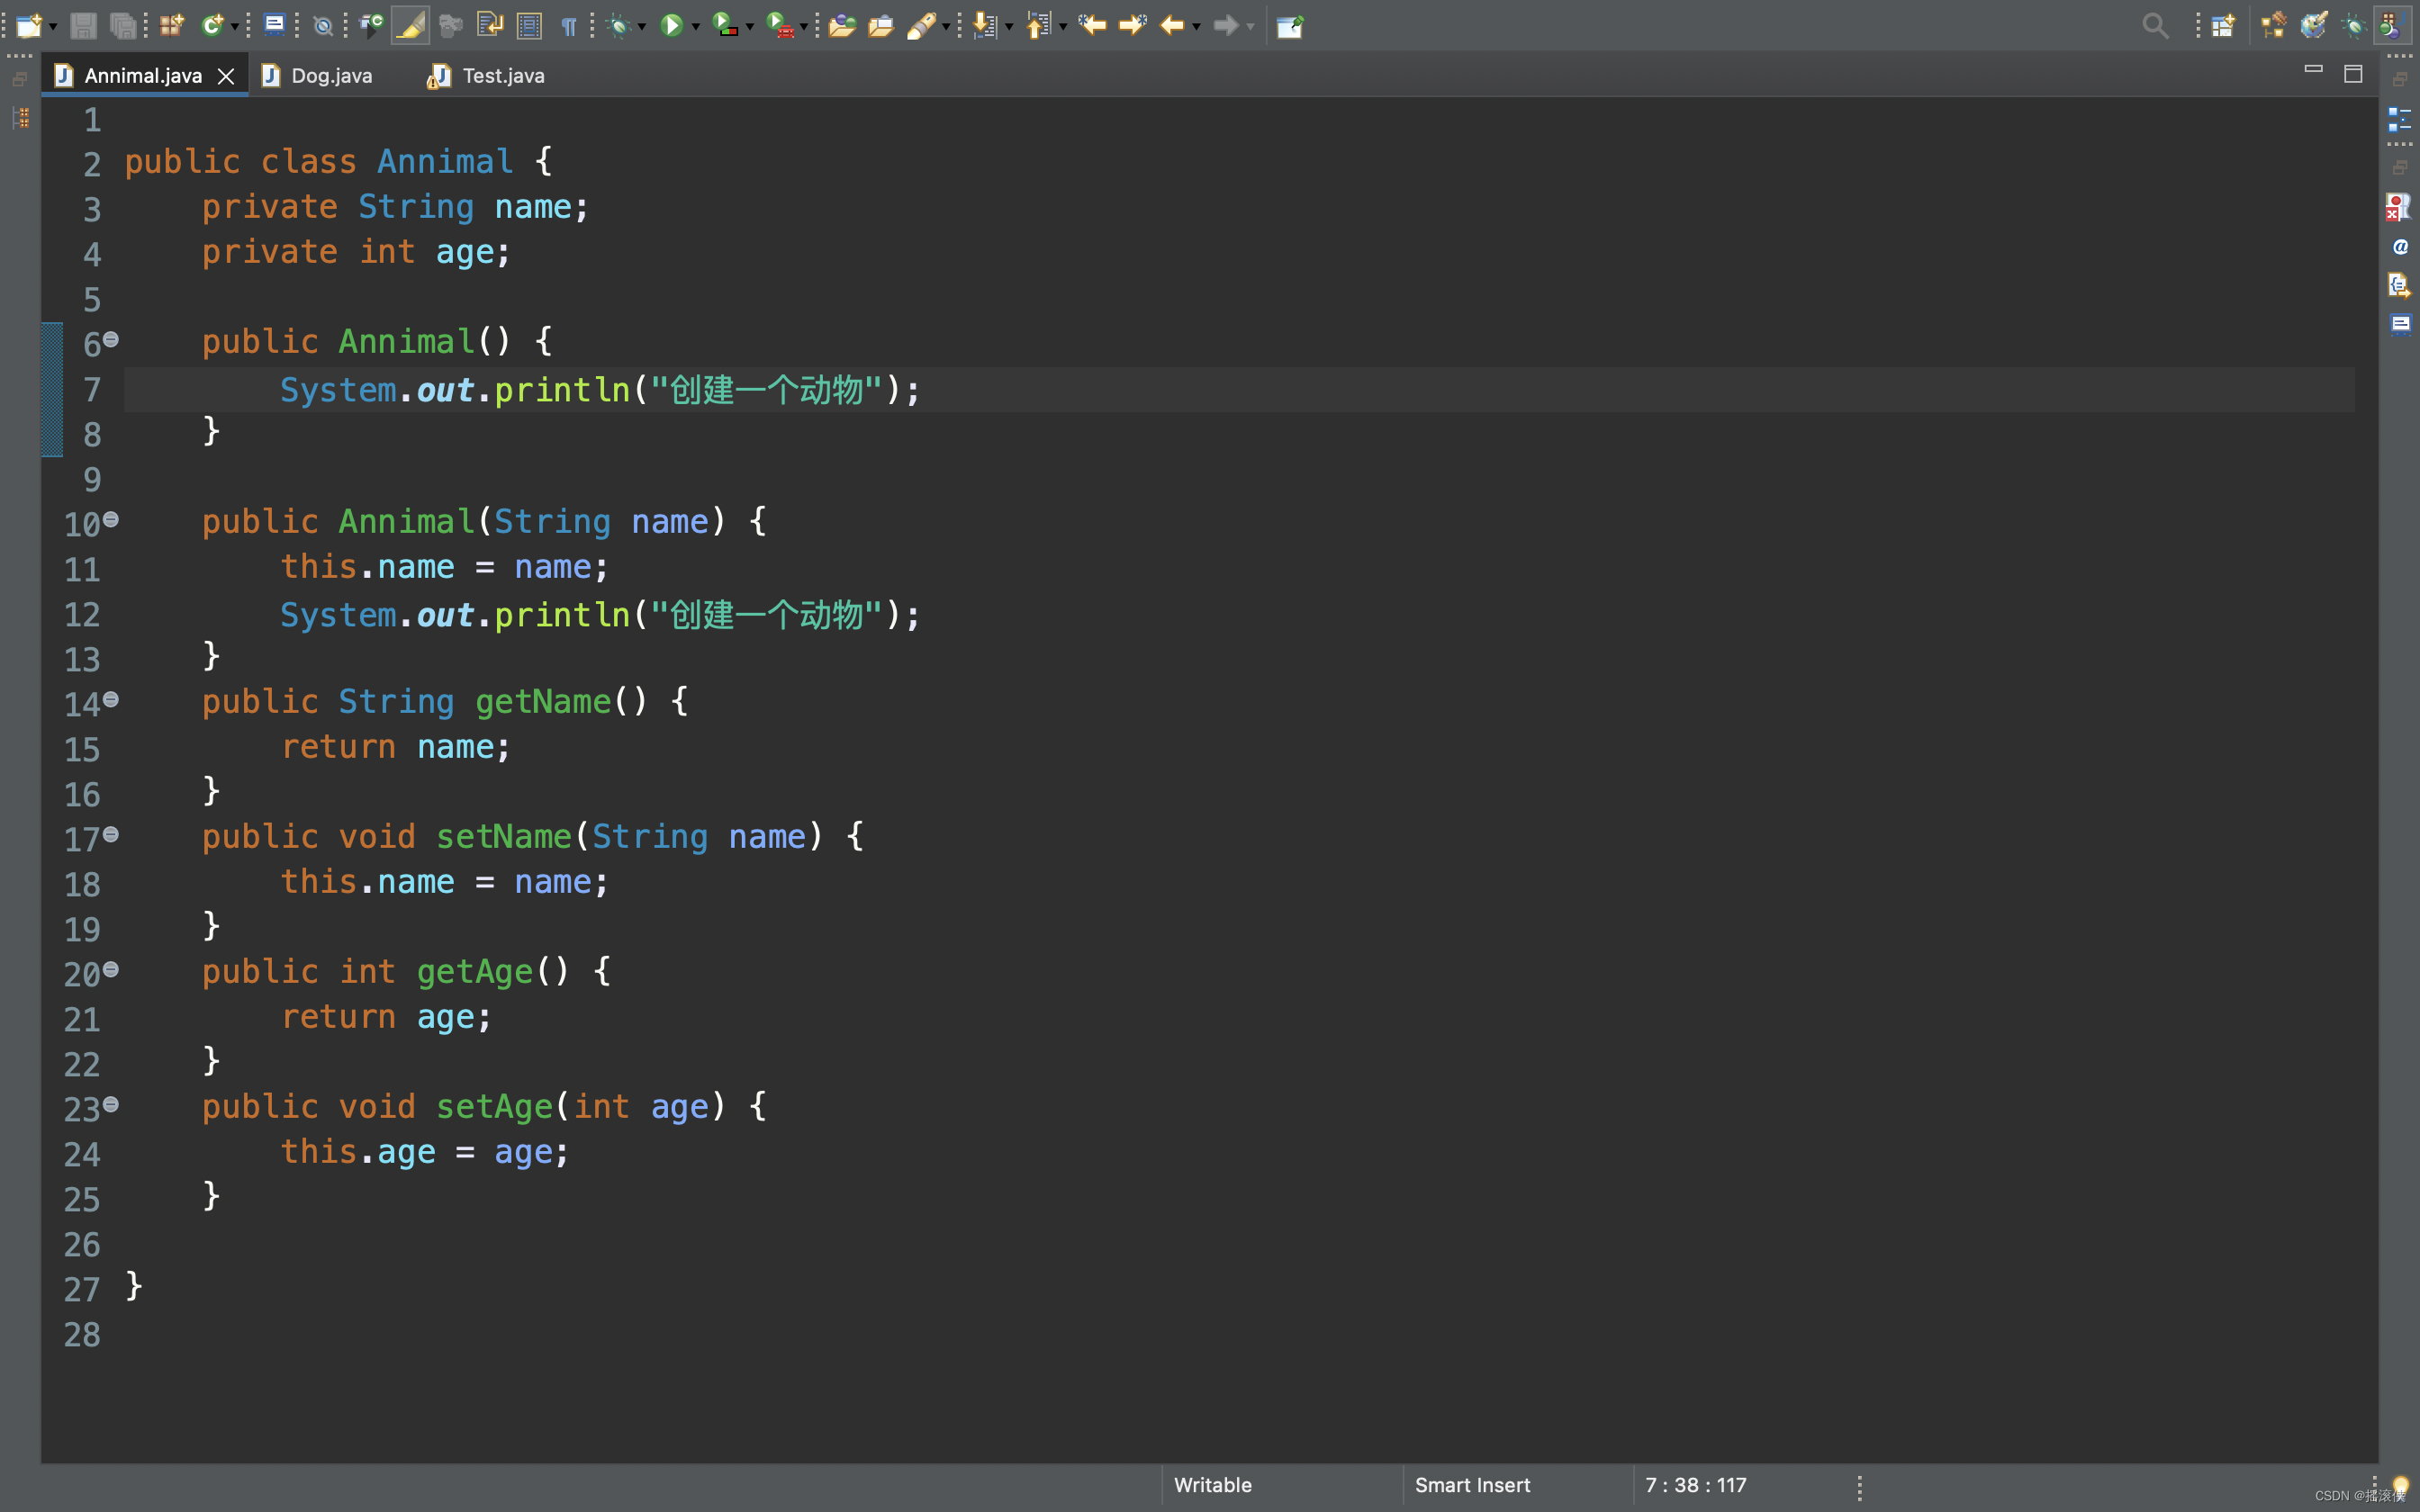Click the New file wizard icon

click(x=29, y=25)
